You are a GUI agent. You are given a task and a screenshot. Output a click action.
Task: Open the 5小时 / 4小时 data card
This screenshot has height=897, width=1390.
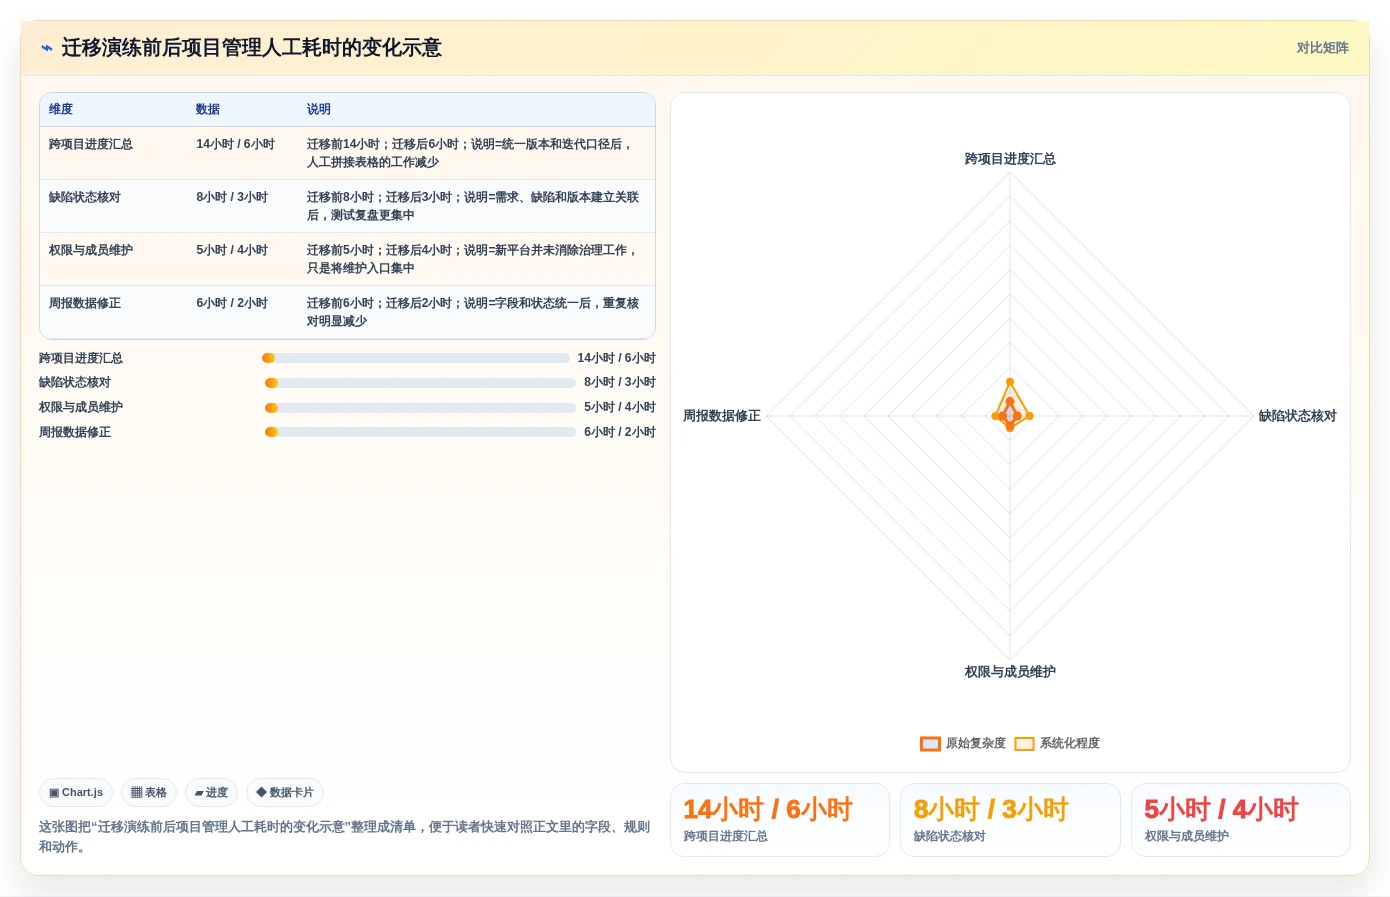click(1241, 820)
